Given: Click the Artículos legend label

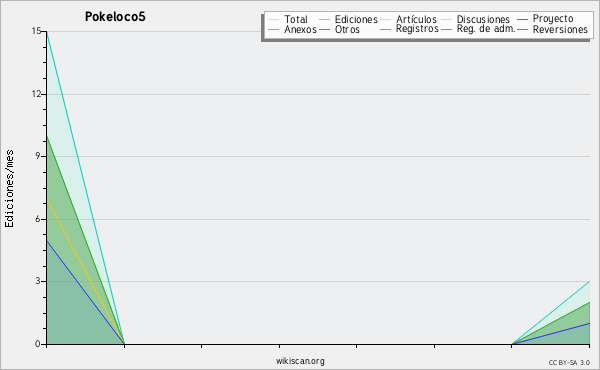Looking at the screenshot, I should (416, 19).
